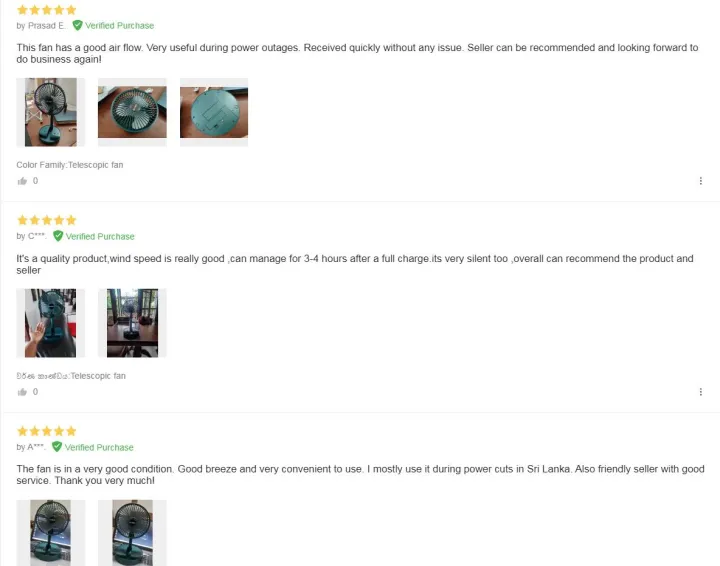Click star rating above C***'s review
The image size is (720, 566).
coord(46,220)
